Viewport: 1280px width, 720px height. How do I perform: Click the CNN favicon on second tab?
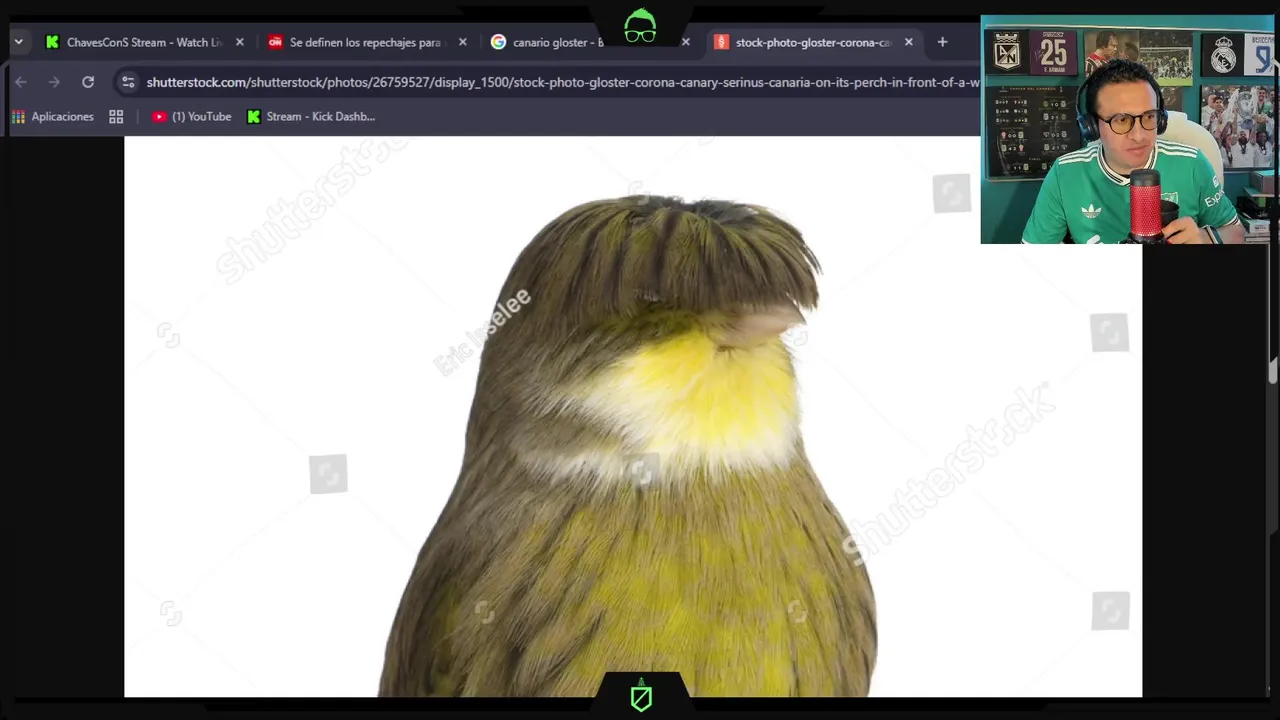click(x=275, y=42)
